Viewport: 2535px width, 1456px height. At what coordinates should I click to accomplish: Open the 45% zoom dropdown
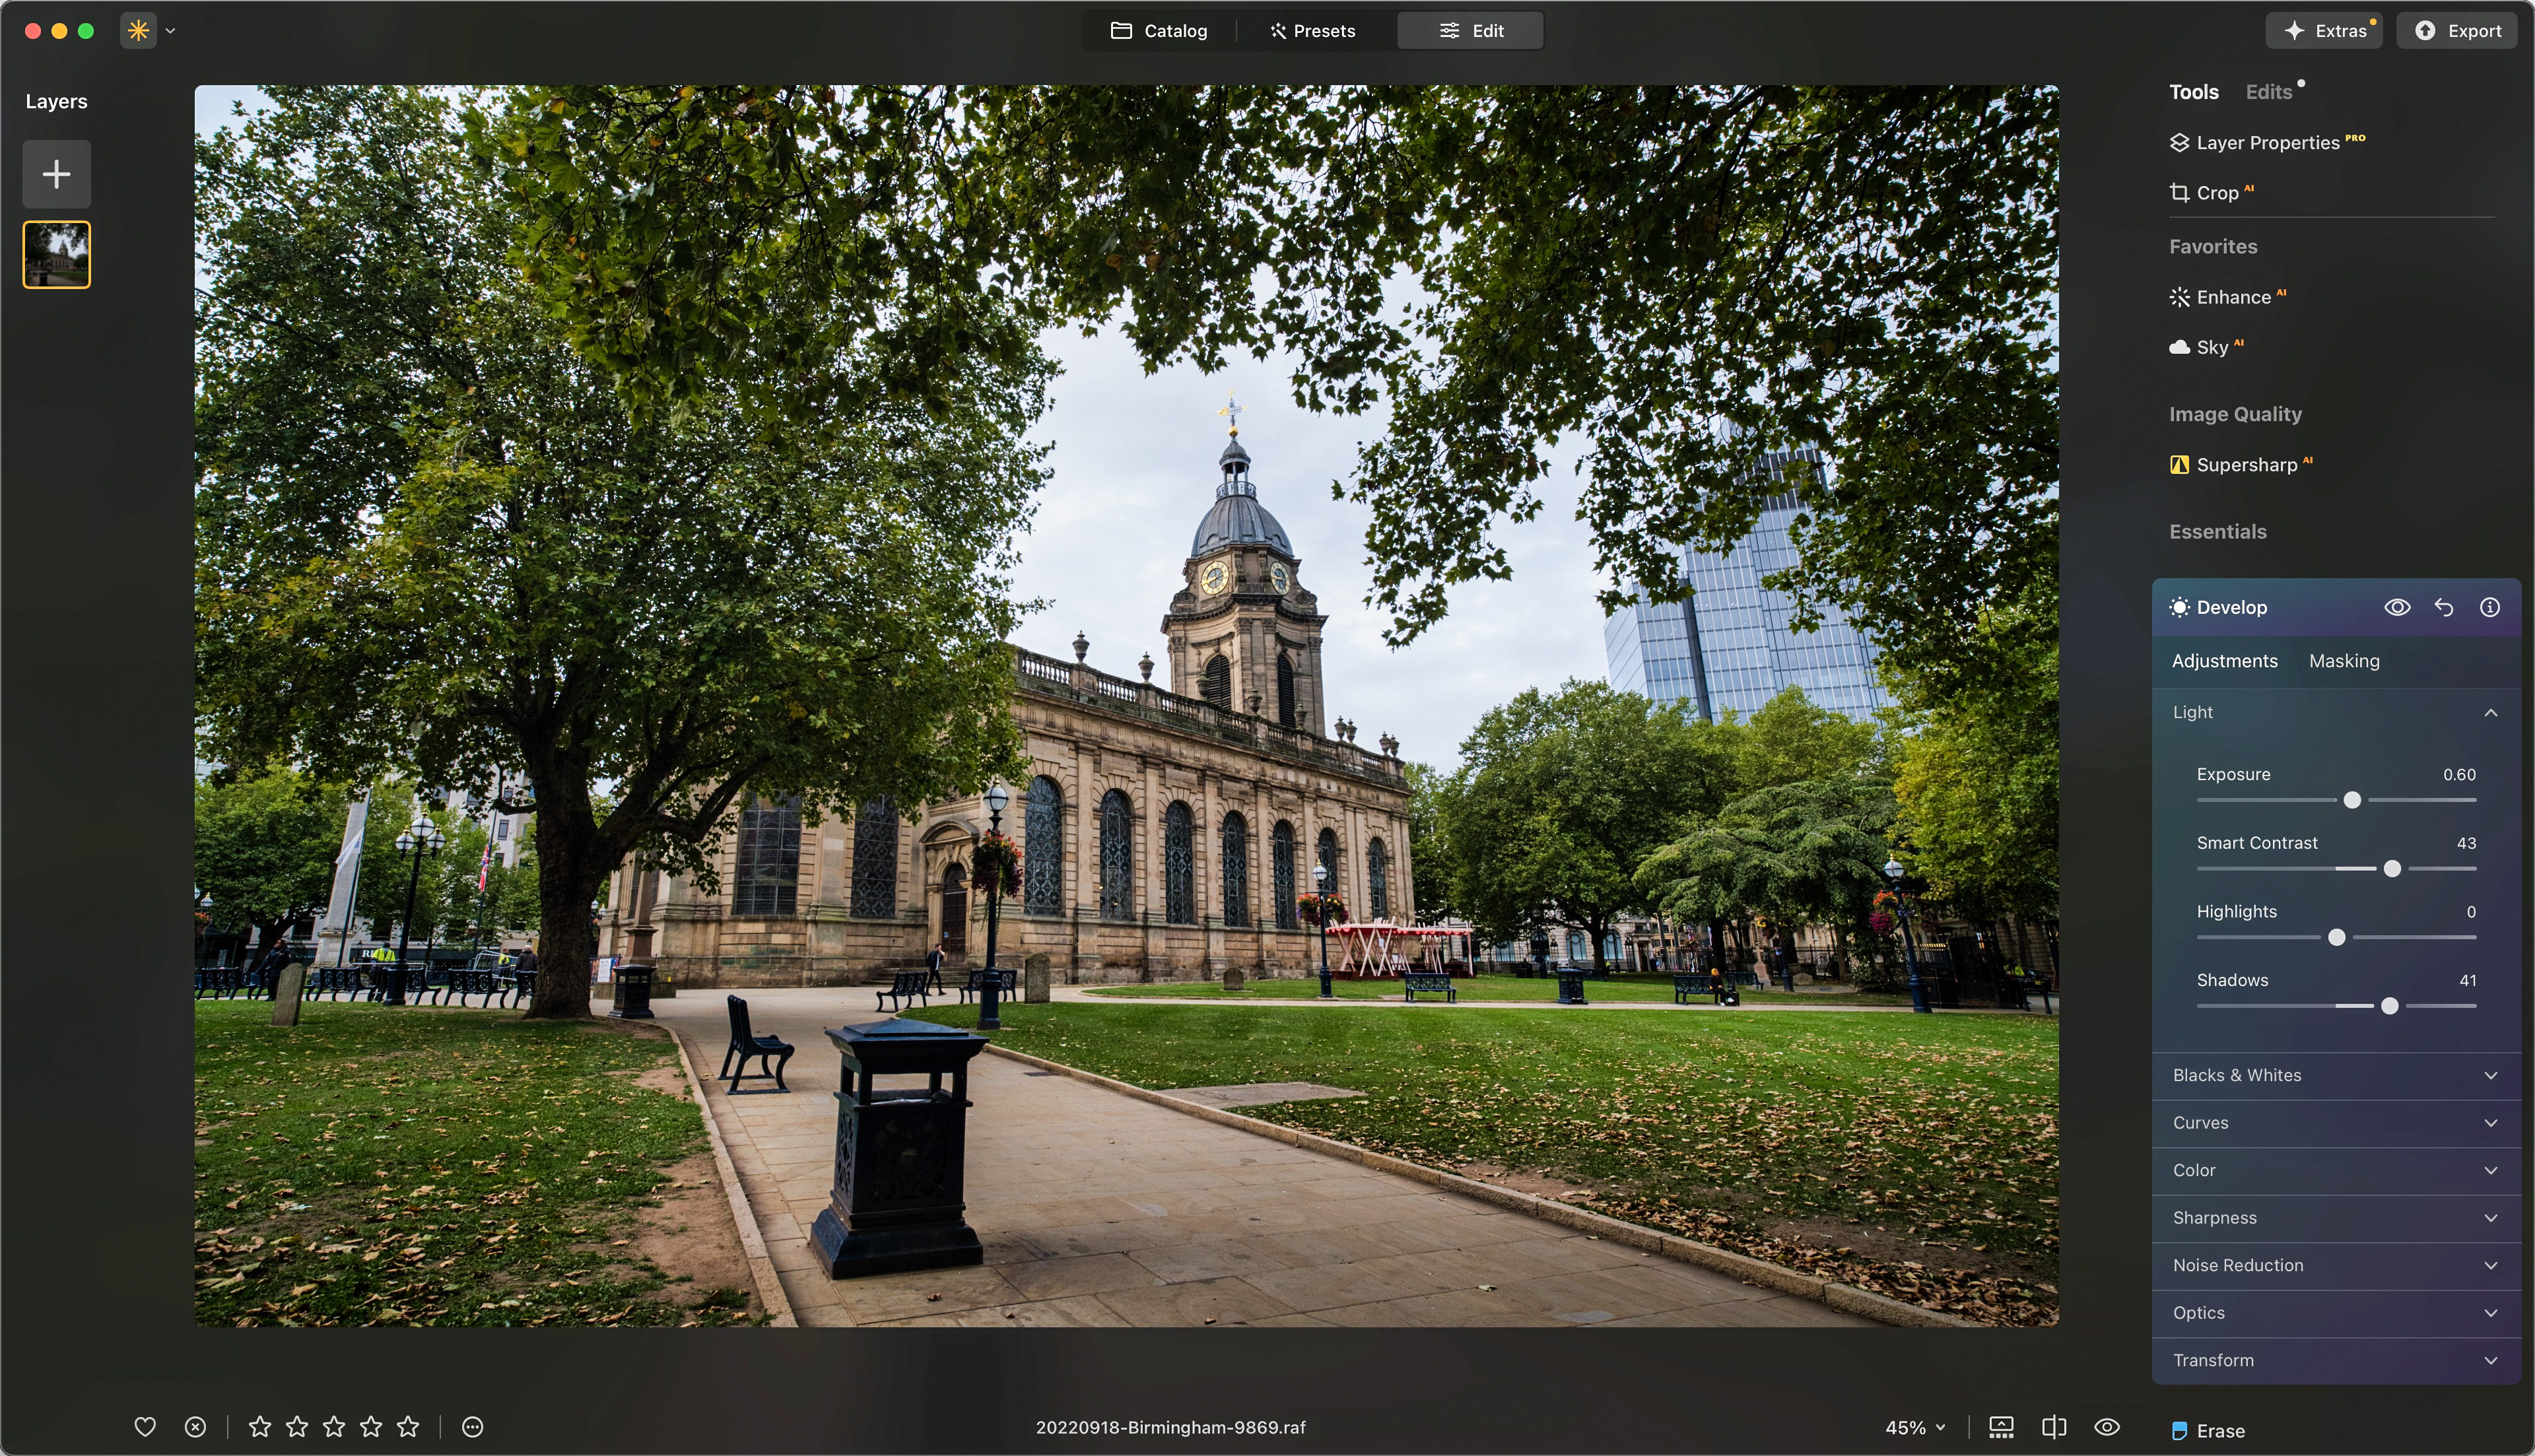[x=1915, y=1428]
